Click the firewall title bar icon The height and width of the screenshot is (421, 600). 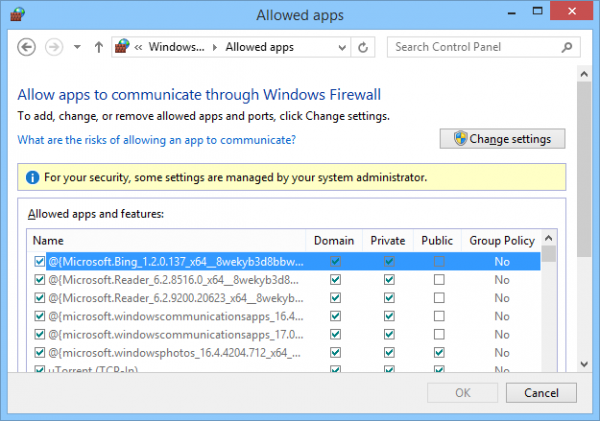(x=17, y=14)
